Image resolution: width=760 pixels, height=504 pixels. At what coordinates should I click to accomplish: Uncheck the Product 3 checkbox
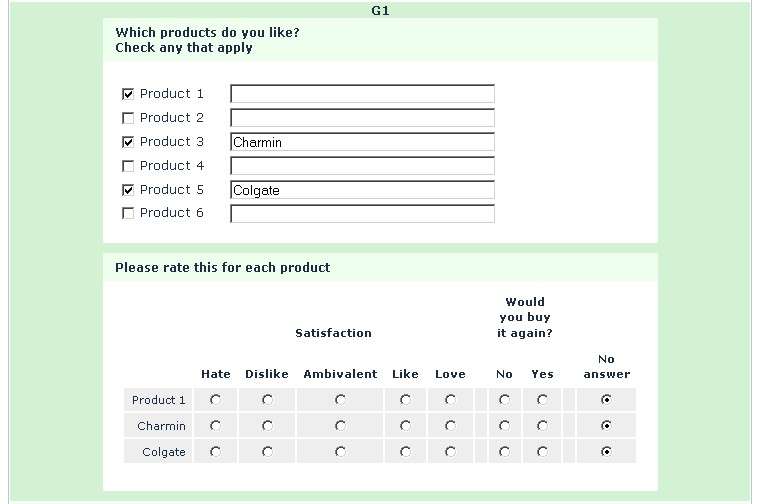[x=127, y=142]
